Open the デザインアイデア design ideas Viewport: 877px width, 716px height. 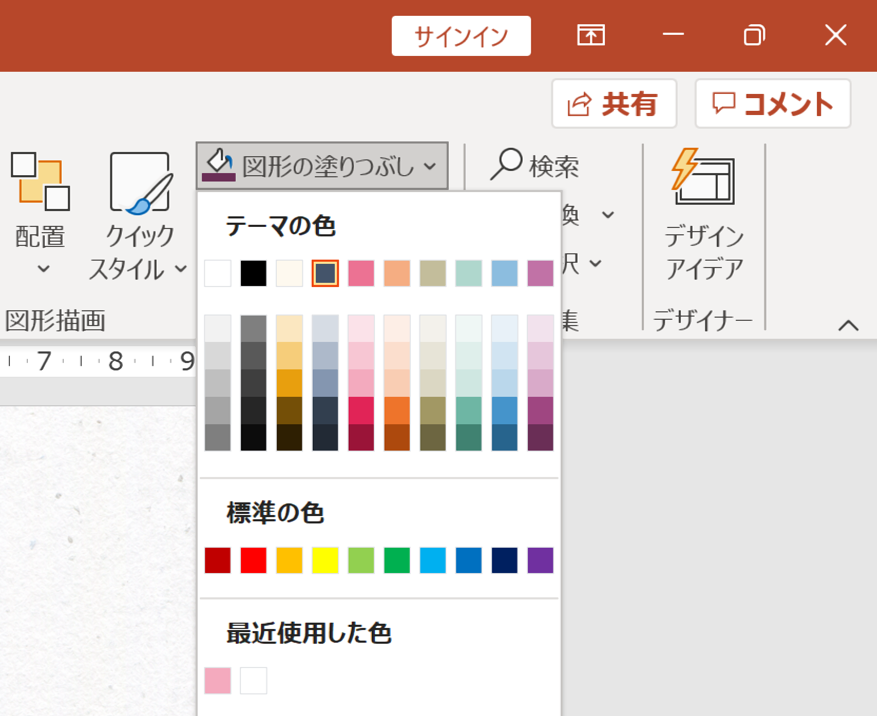click(704, 215)
